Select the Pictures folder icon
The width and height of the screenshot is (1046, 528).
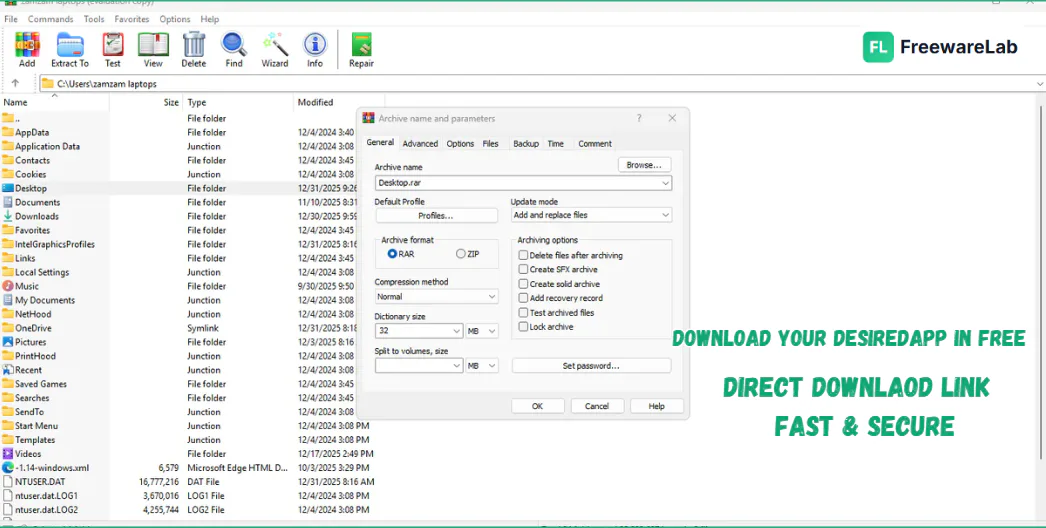[x=8, y=342]
